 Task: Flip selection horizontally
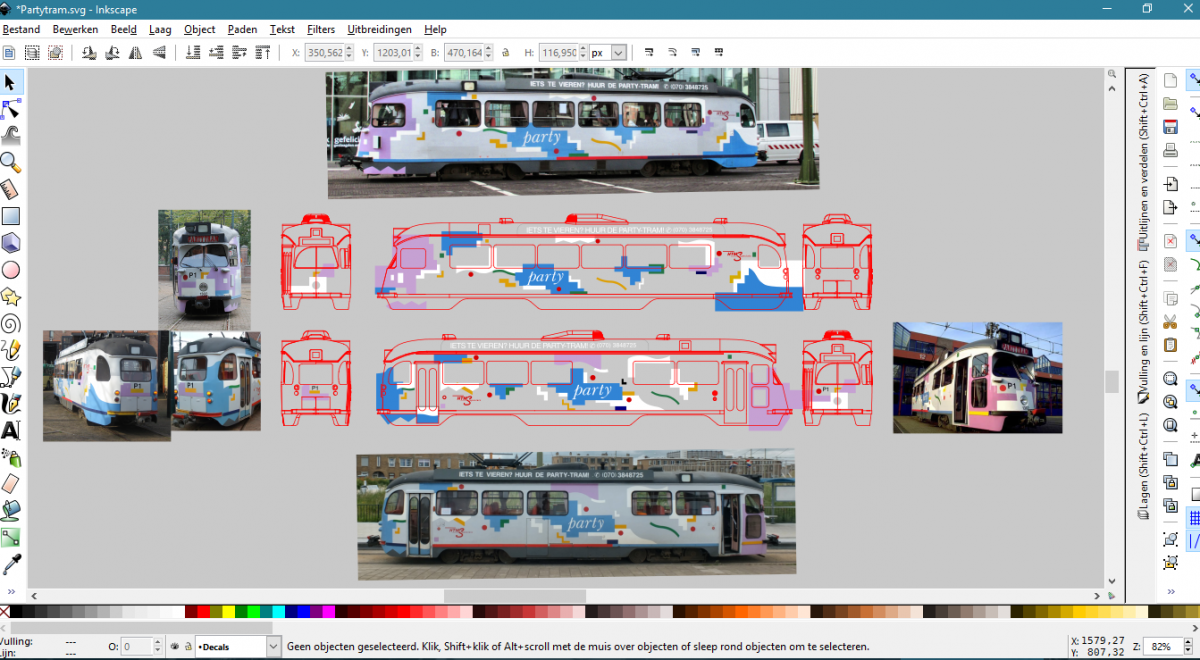[x=135, y=52]
